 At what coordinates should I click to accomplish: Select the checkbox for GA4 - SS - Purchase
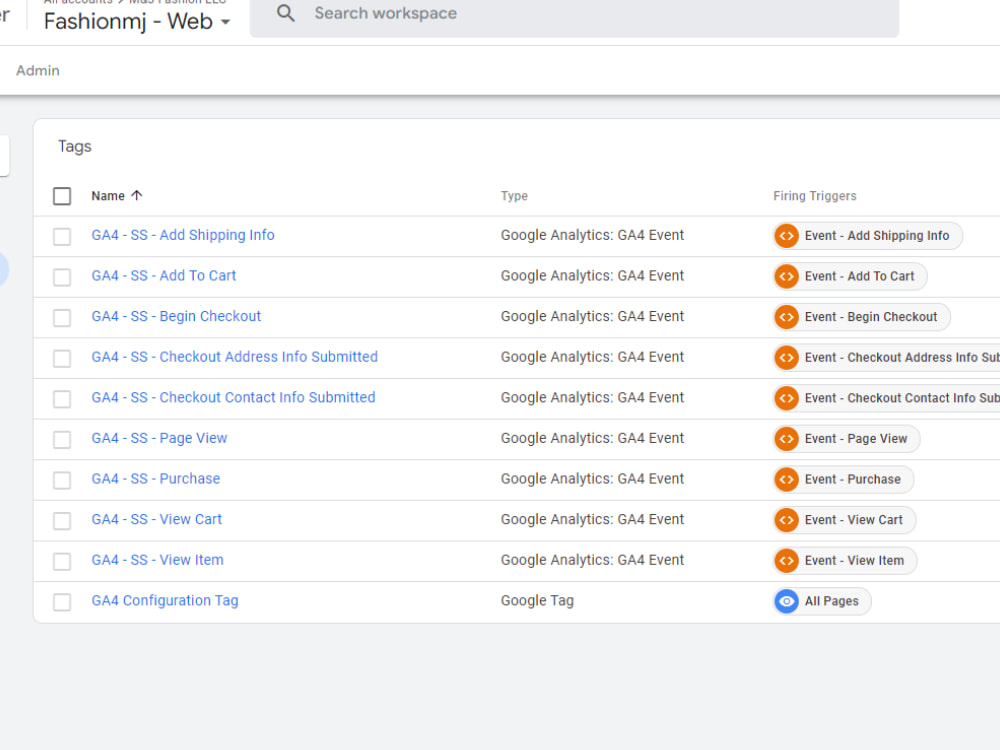(61, 479)
